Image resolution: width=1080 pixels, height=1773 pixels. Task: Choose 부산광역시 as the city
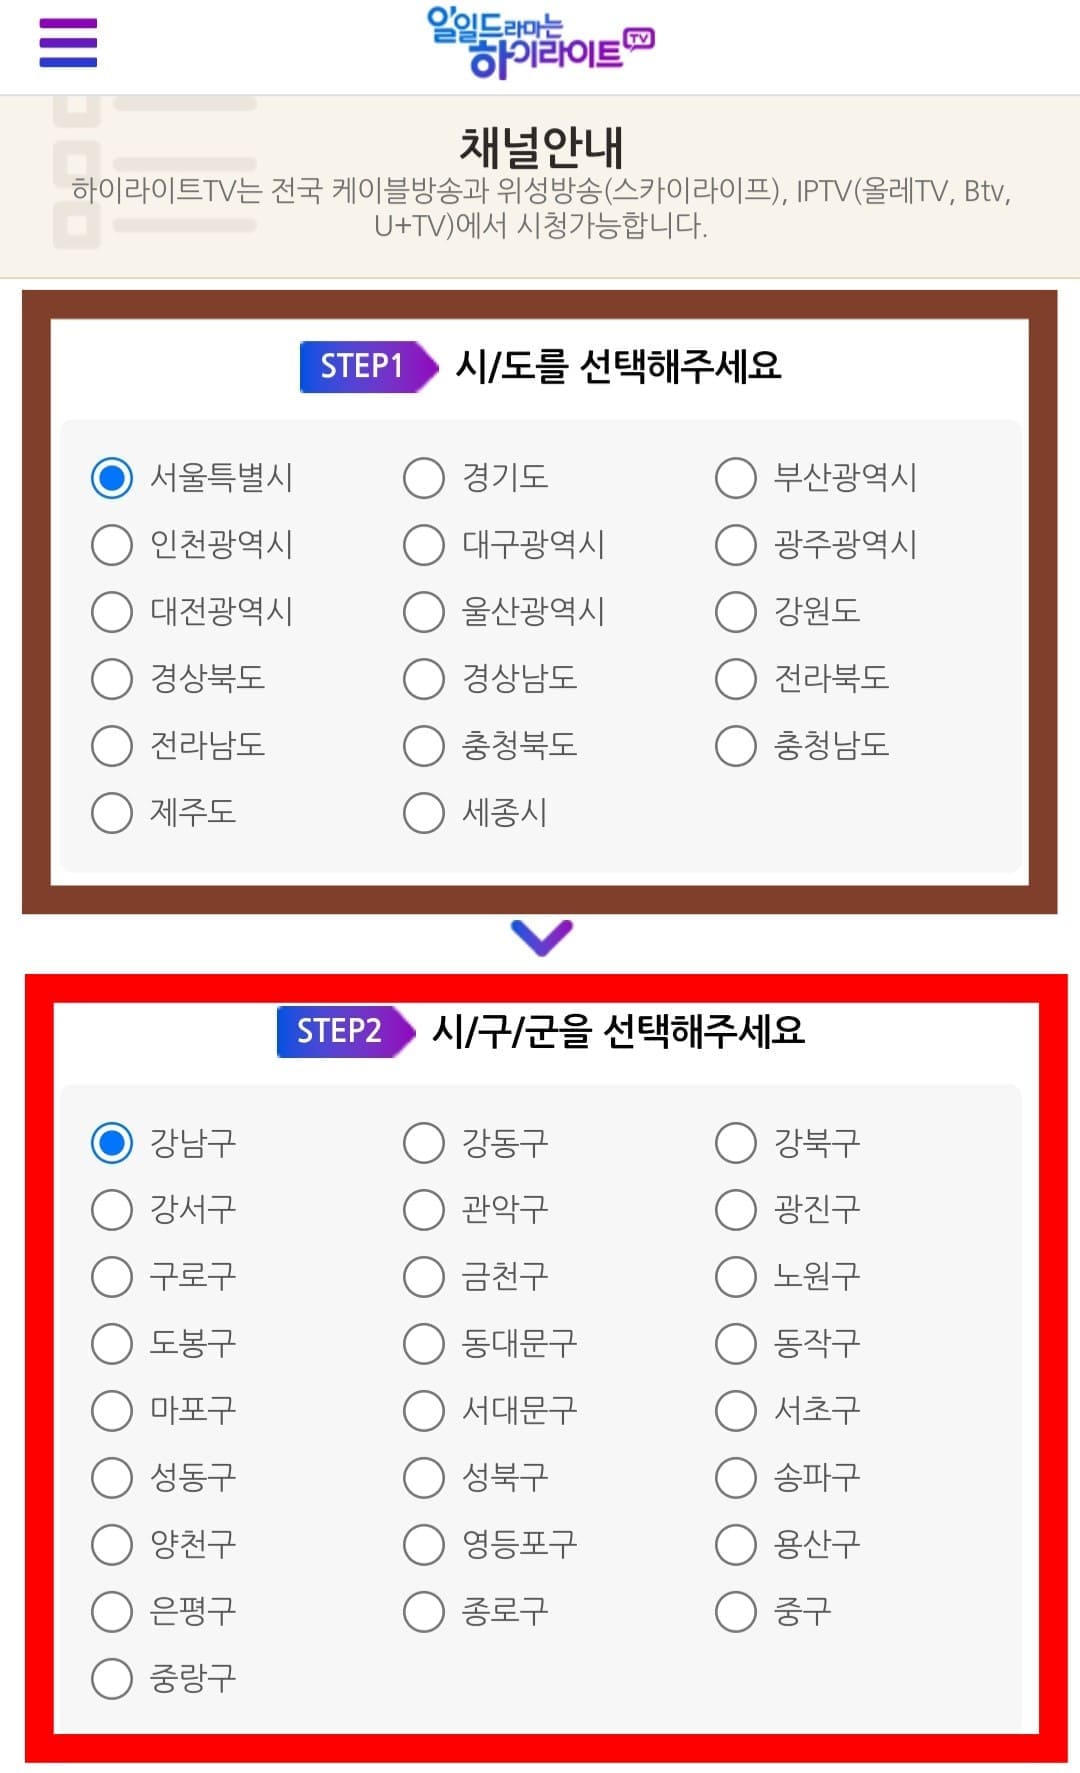pyautogui.click(x=735, y=478)
